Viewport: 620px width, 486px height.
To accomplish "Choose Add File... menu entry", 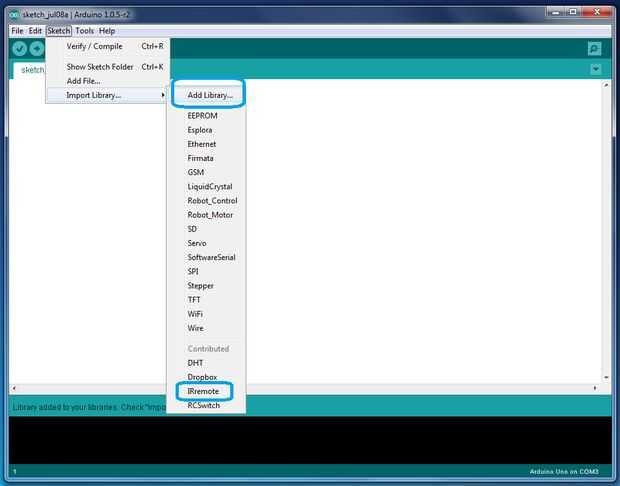I will (x=108, y=81).
